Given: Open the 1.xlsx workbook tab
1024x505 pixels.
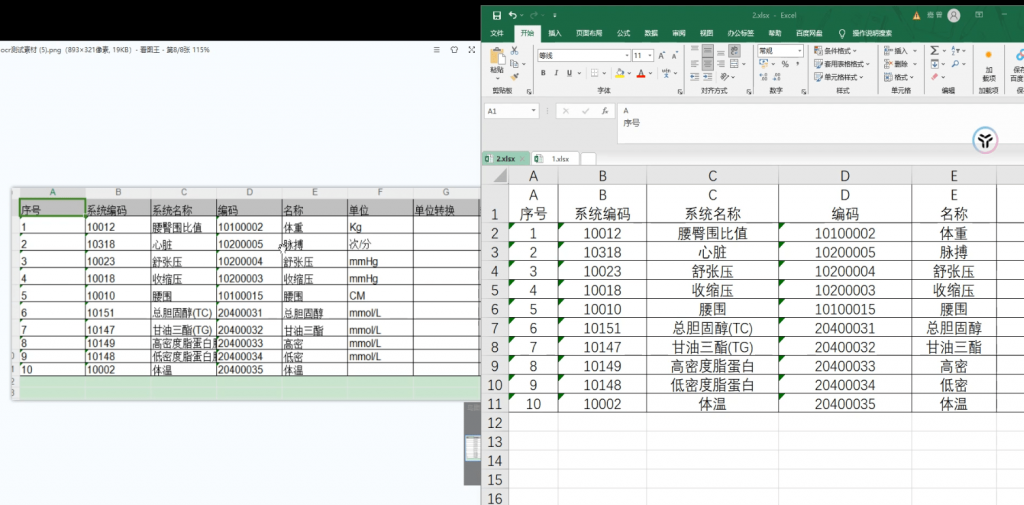Looking at the screenshot, I should 555,159.
